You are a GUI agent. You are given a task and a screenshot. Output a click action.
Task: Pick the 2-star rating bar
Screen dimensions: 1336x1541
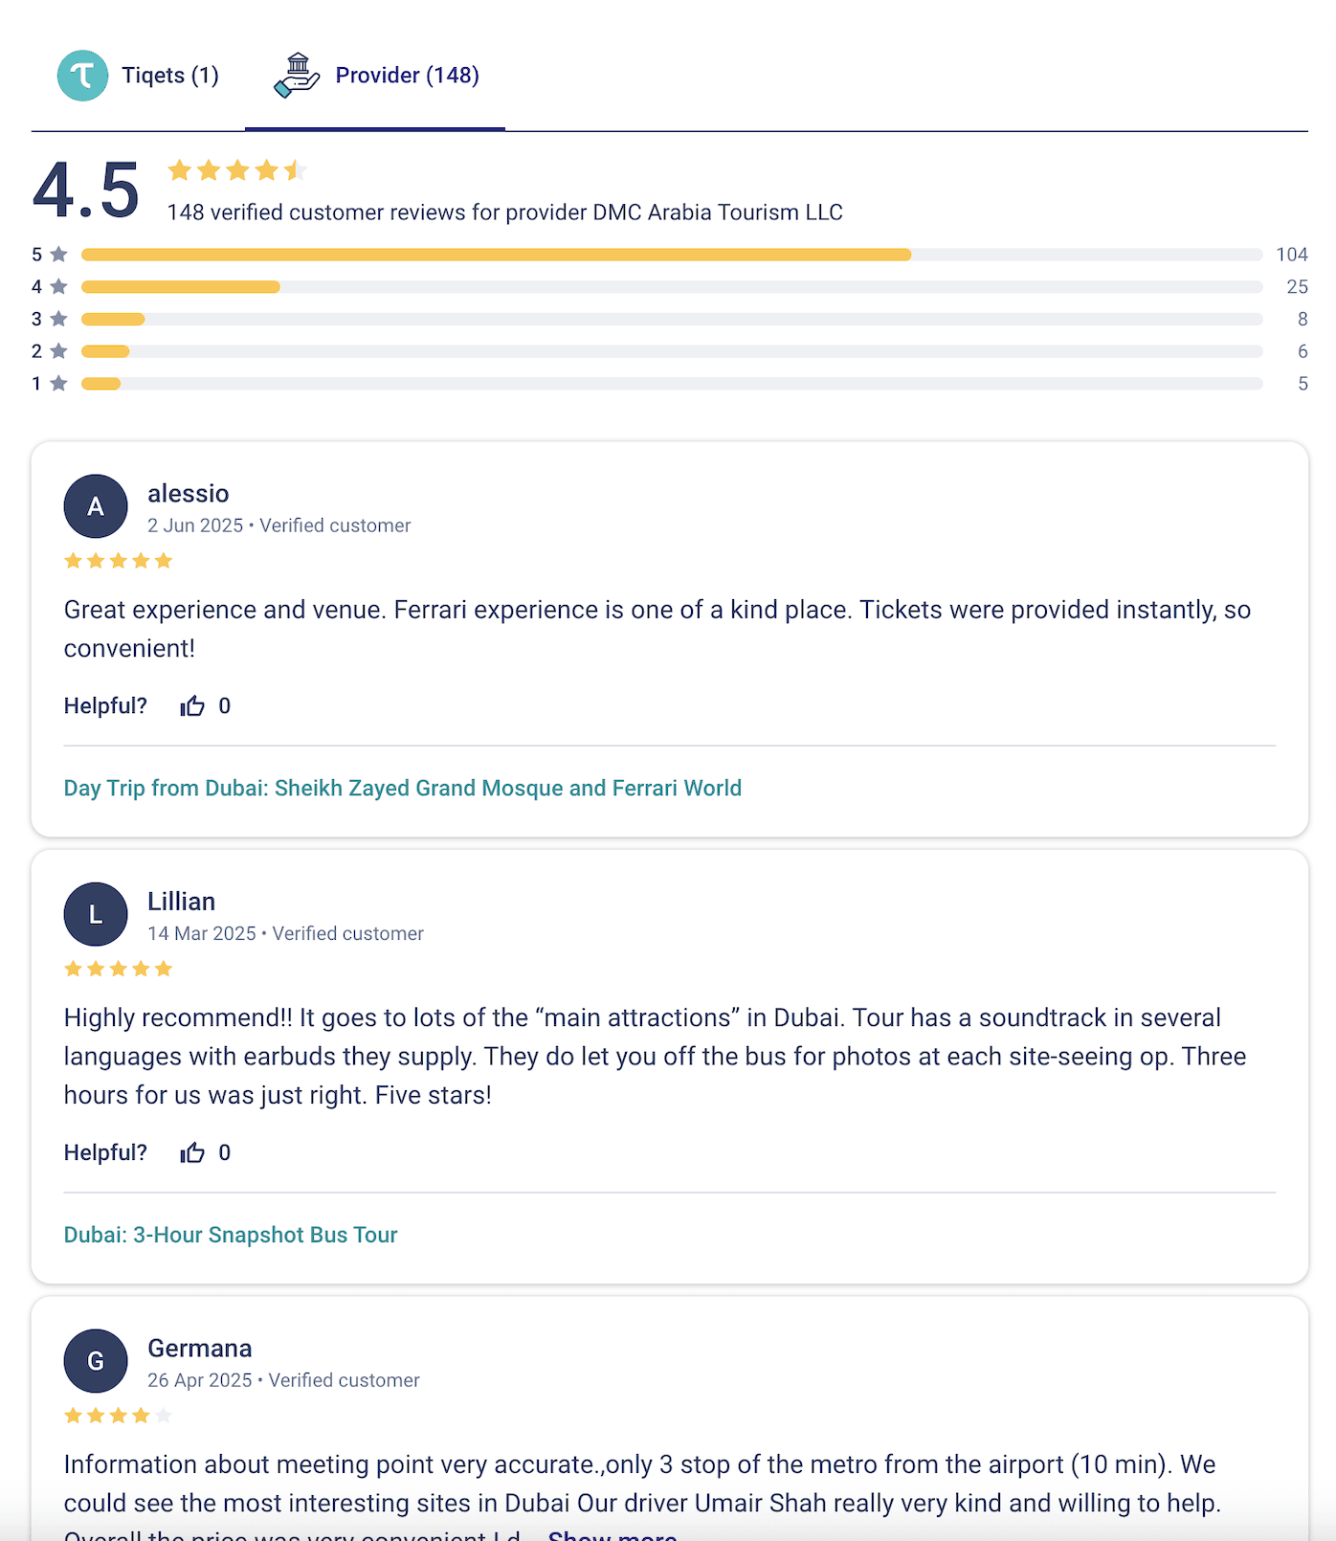pos(670,352)
